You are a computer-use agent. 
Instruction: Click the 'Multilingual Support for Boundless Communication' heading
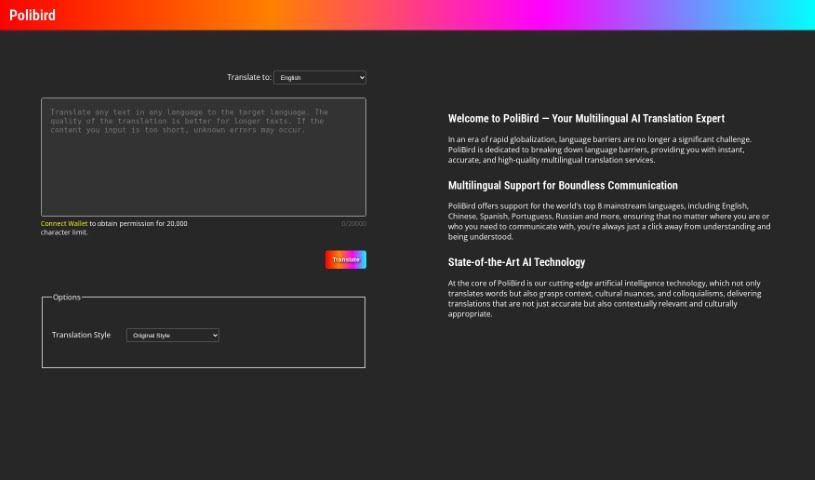pos(563,186)
